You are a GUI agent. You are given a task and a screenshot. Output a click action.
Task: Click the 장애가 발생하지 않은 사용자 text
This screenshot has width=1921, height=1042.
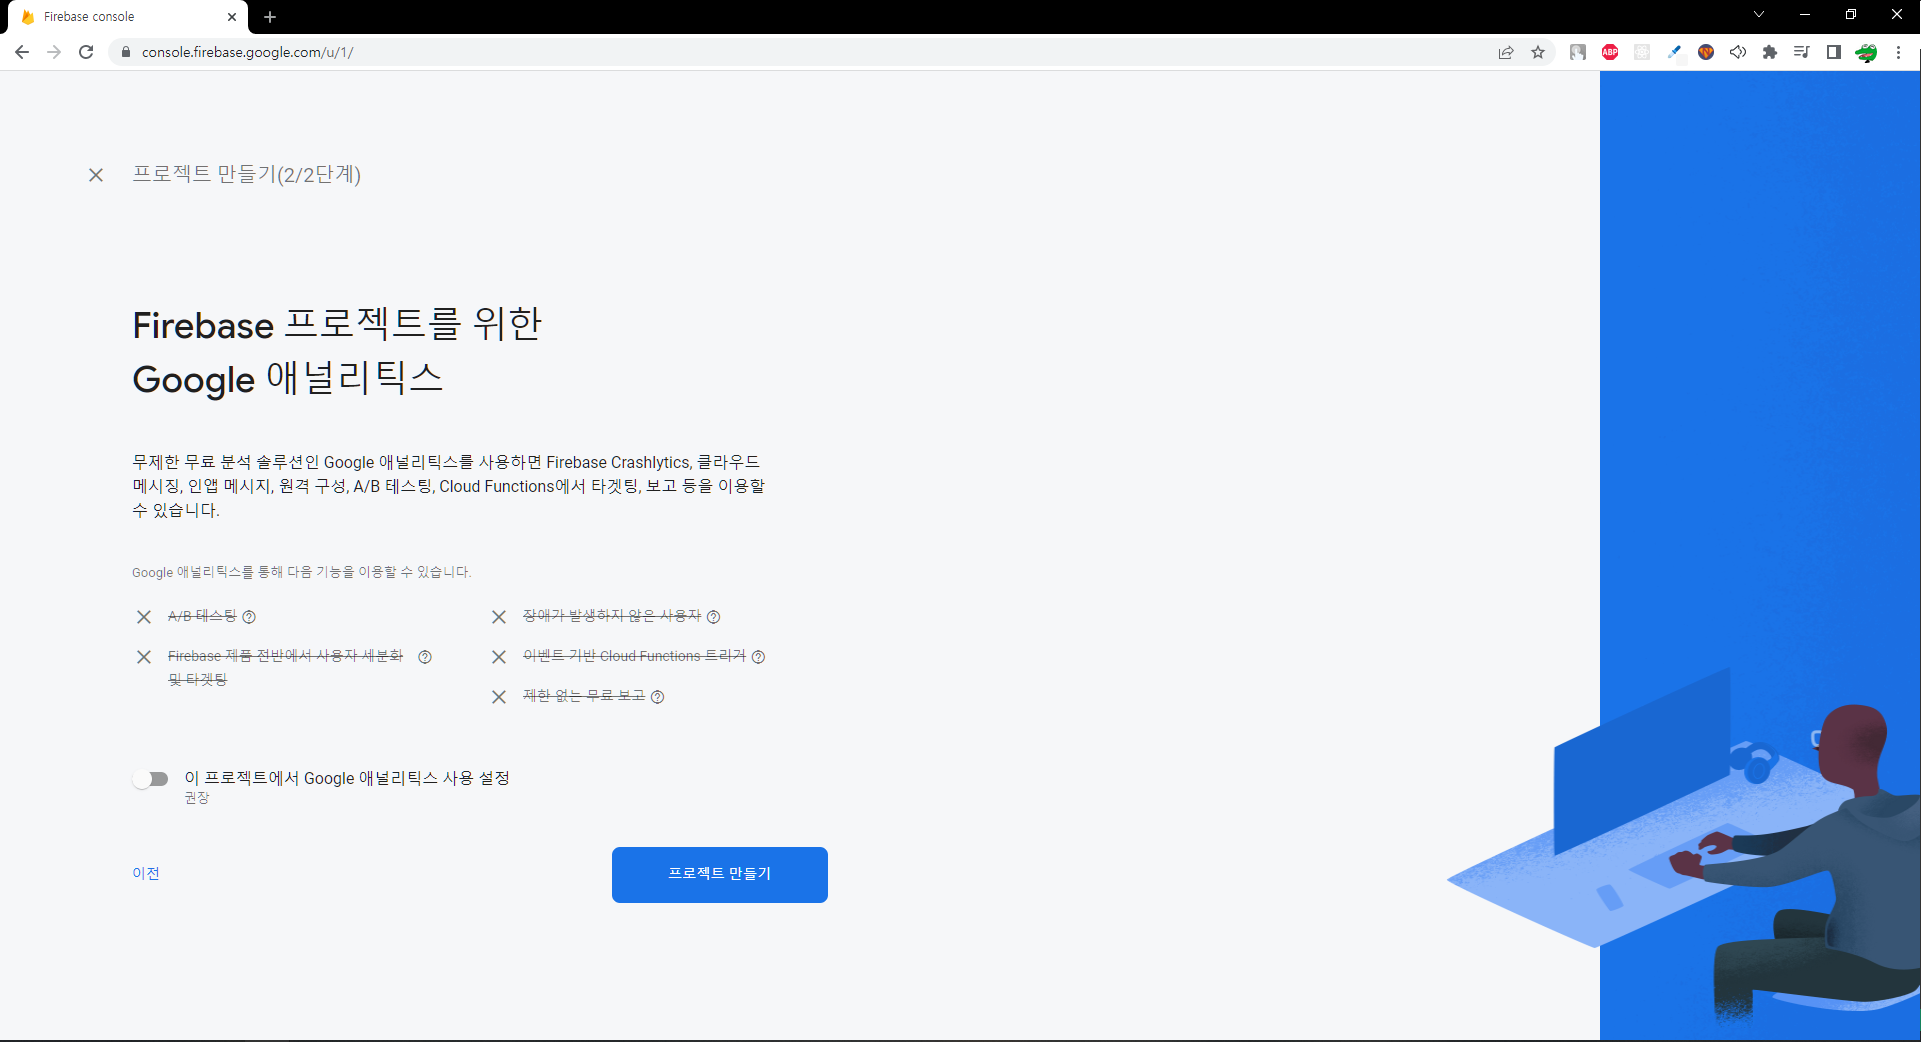(x=612, y=616)
